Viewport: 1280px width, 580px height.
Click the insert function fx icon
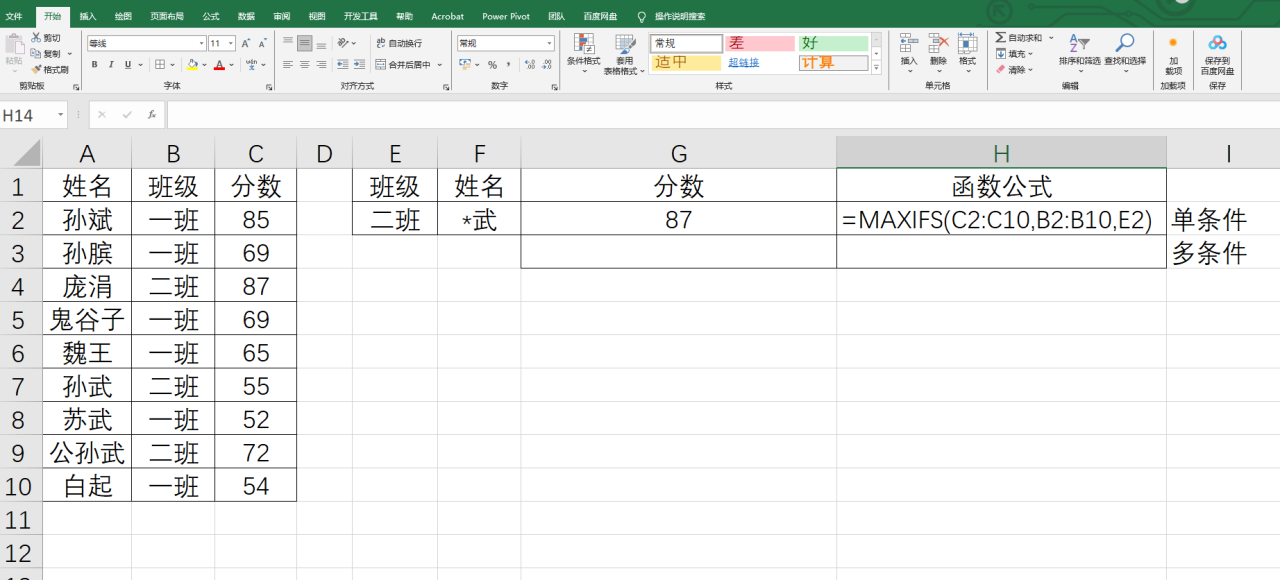(151, 115)
